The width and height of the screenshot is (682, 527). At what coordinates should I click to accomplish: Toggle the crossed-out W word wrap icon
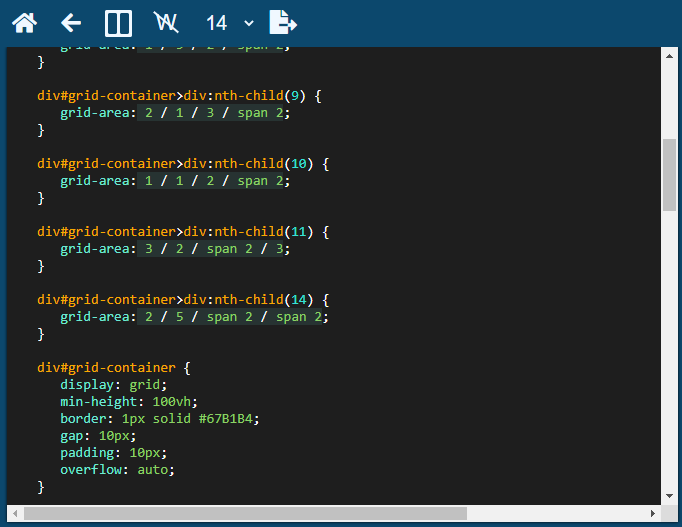pyautogui.click(x=166, y=22)
